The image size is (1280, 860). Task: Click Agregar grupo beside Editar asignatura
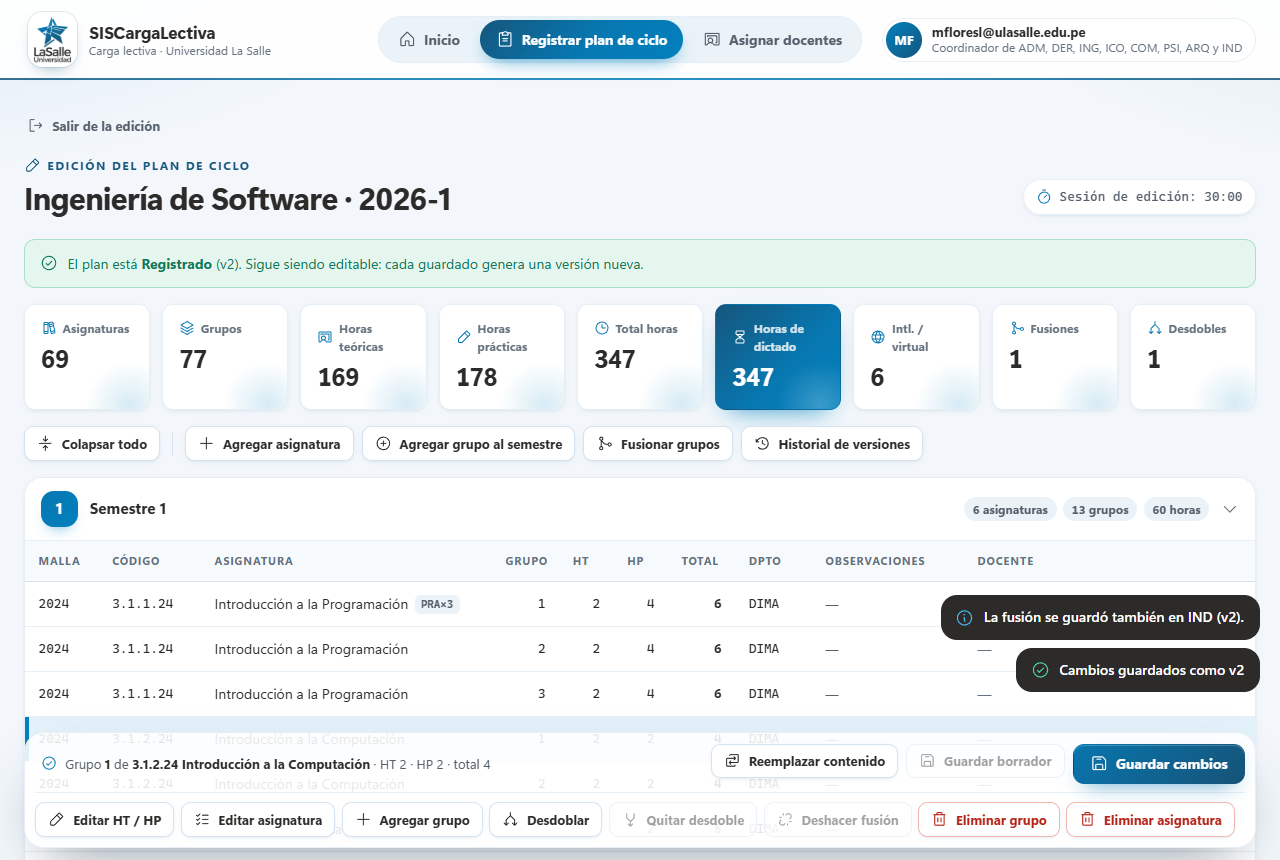click(412, 820)
